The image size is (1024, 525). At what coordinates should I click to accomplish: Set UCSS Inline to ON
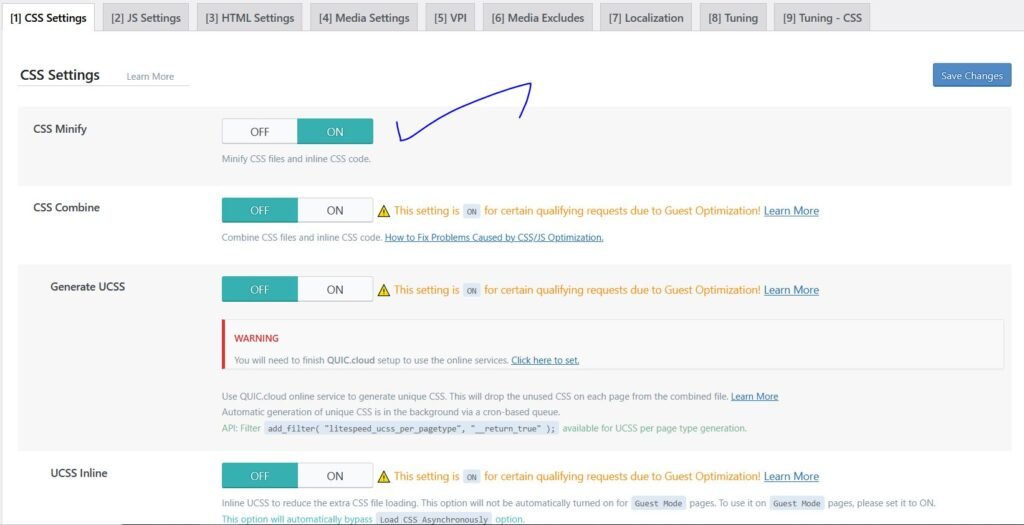pos(335,476)
